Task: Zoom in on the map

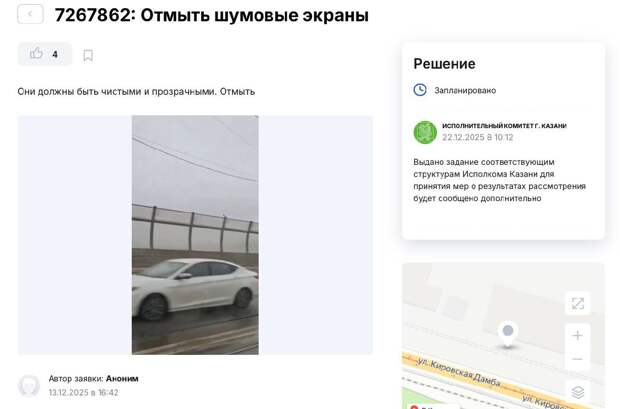Action: (x=577, y=335)
